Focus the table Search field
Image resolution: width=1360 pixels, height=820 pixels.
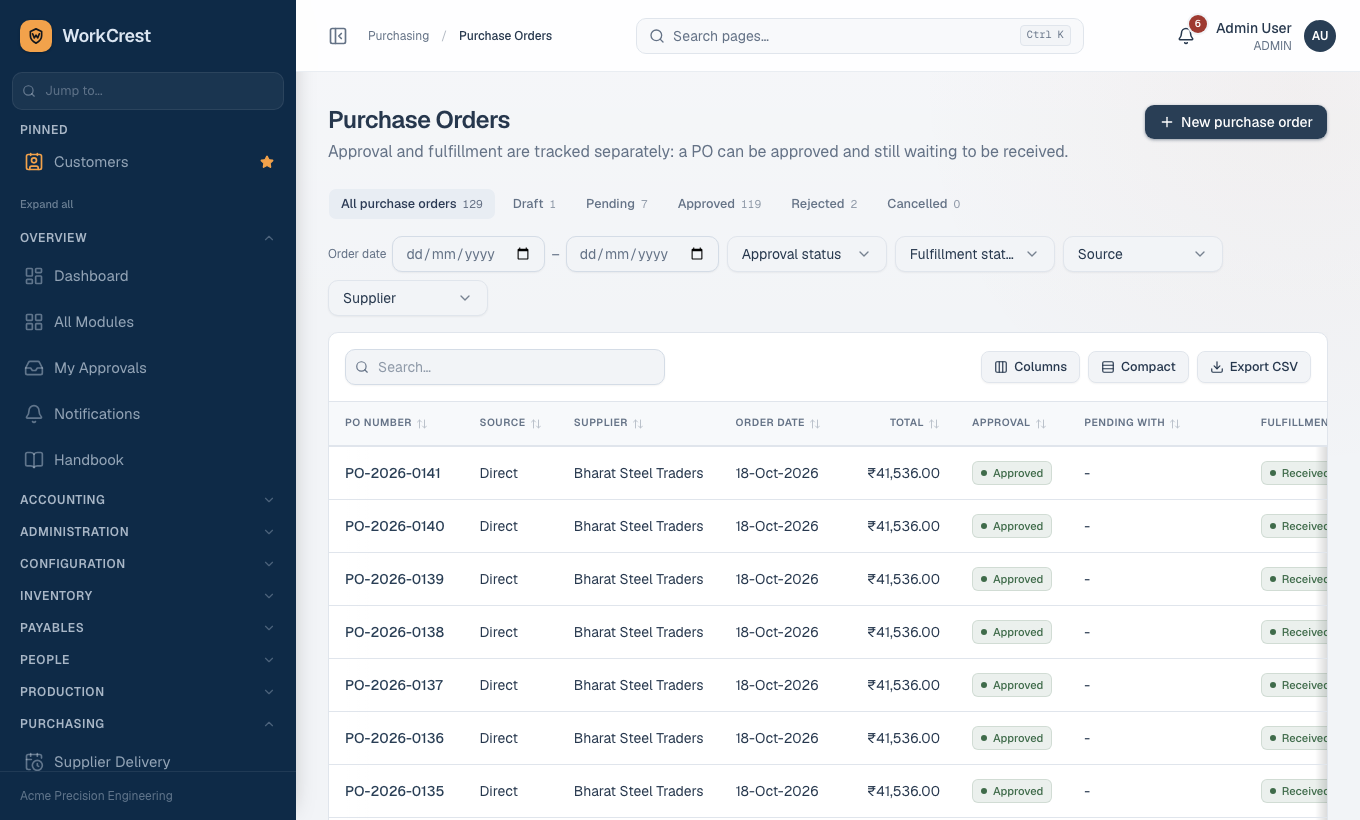[x=505, y=367]
